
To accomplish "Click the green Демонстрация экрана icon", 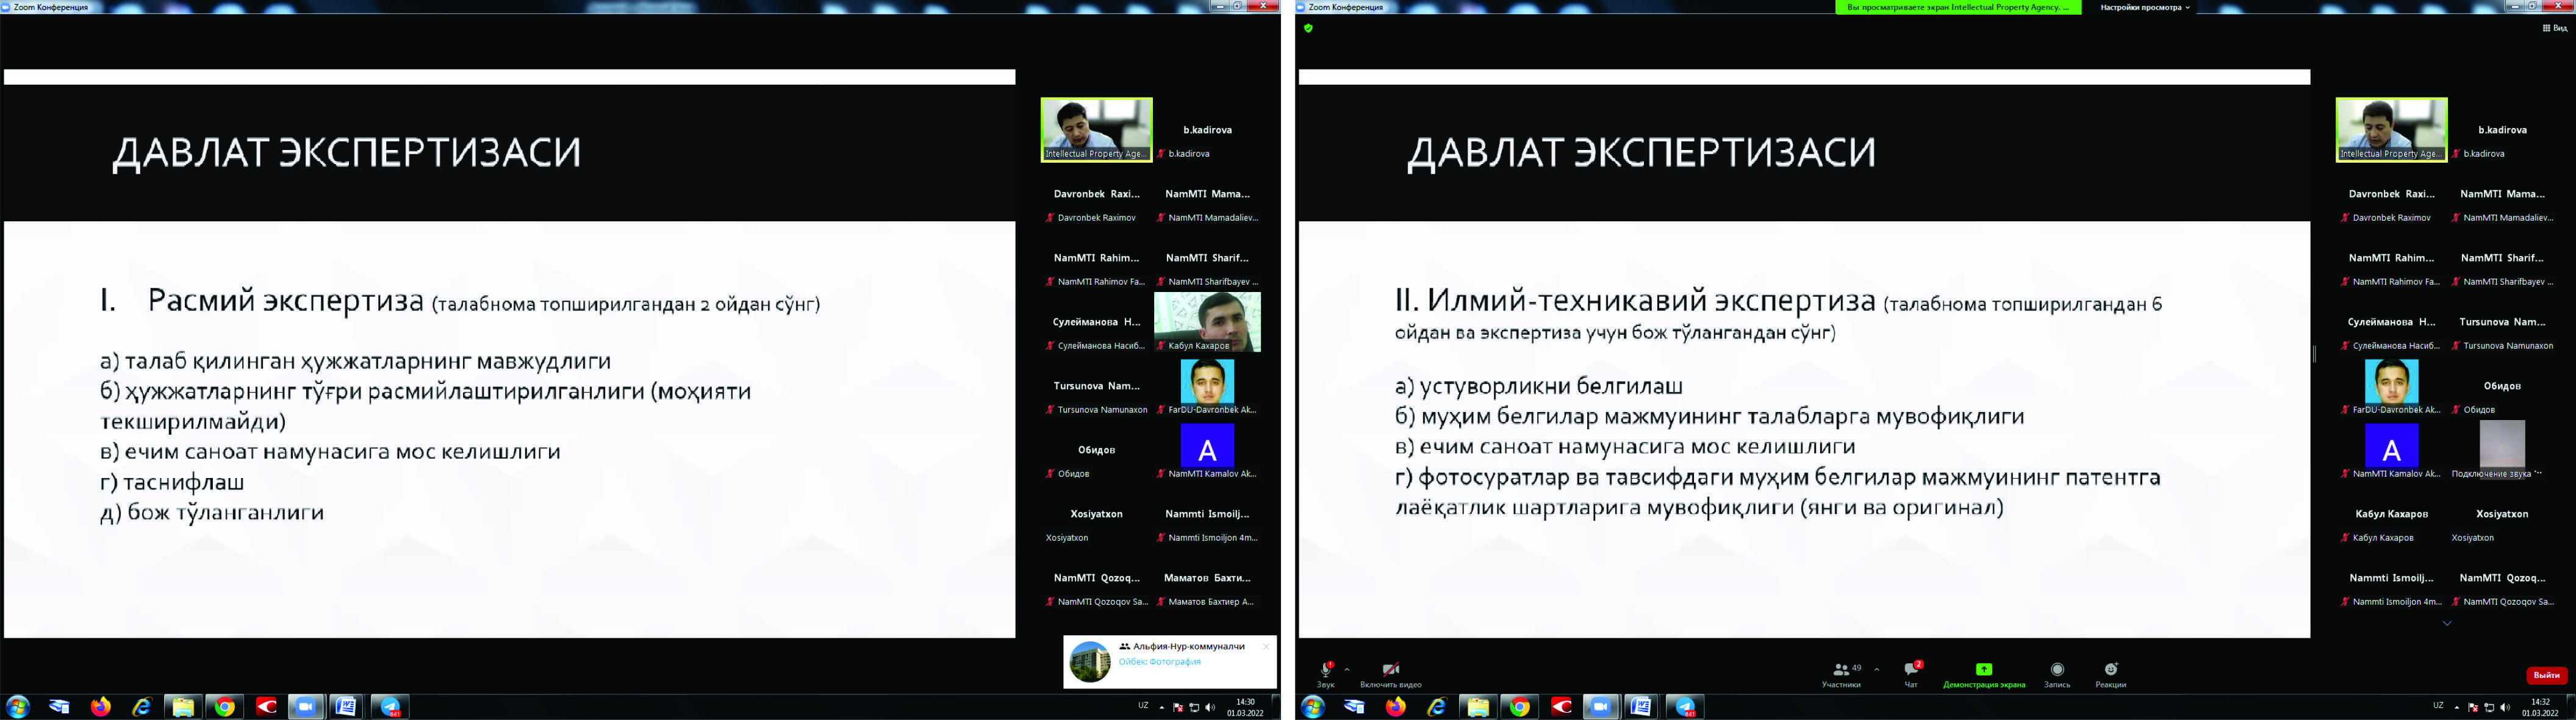I will pos(1984,670).
